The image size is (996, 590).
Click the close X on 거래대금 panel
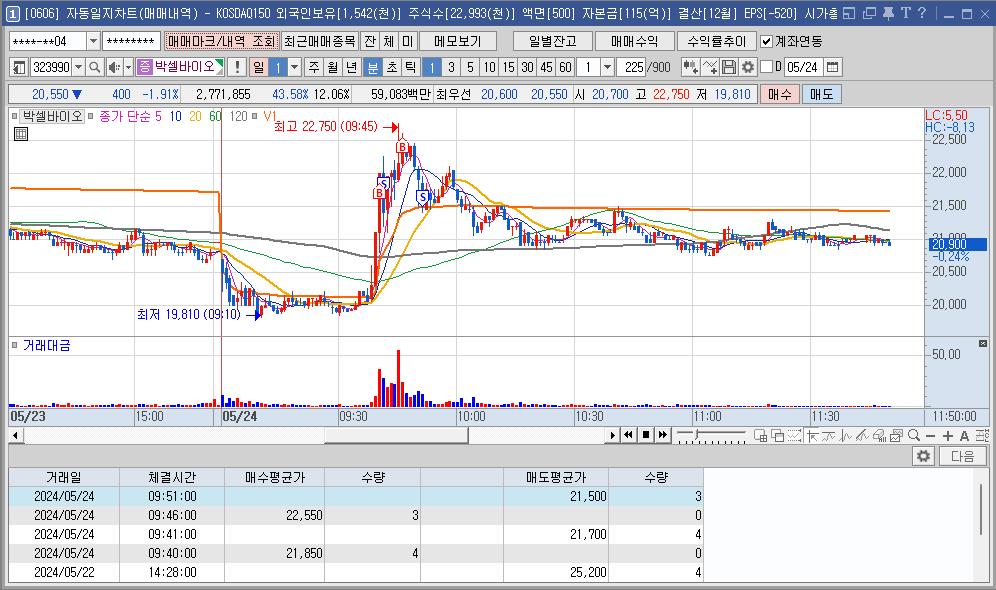pyautogui.click(x=983, y=344)
